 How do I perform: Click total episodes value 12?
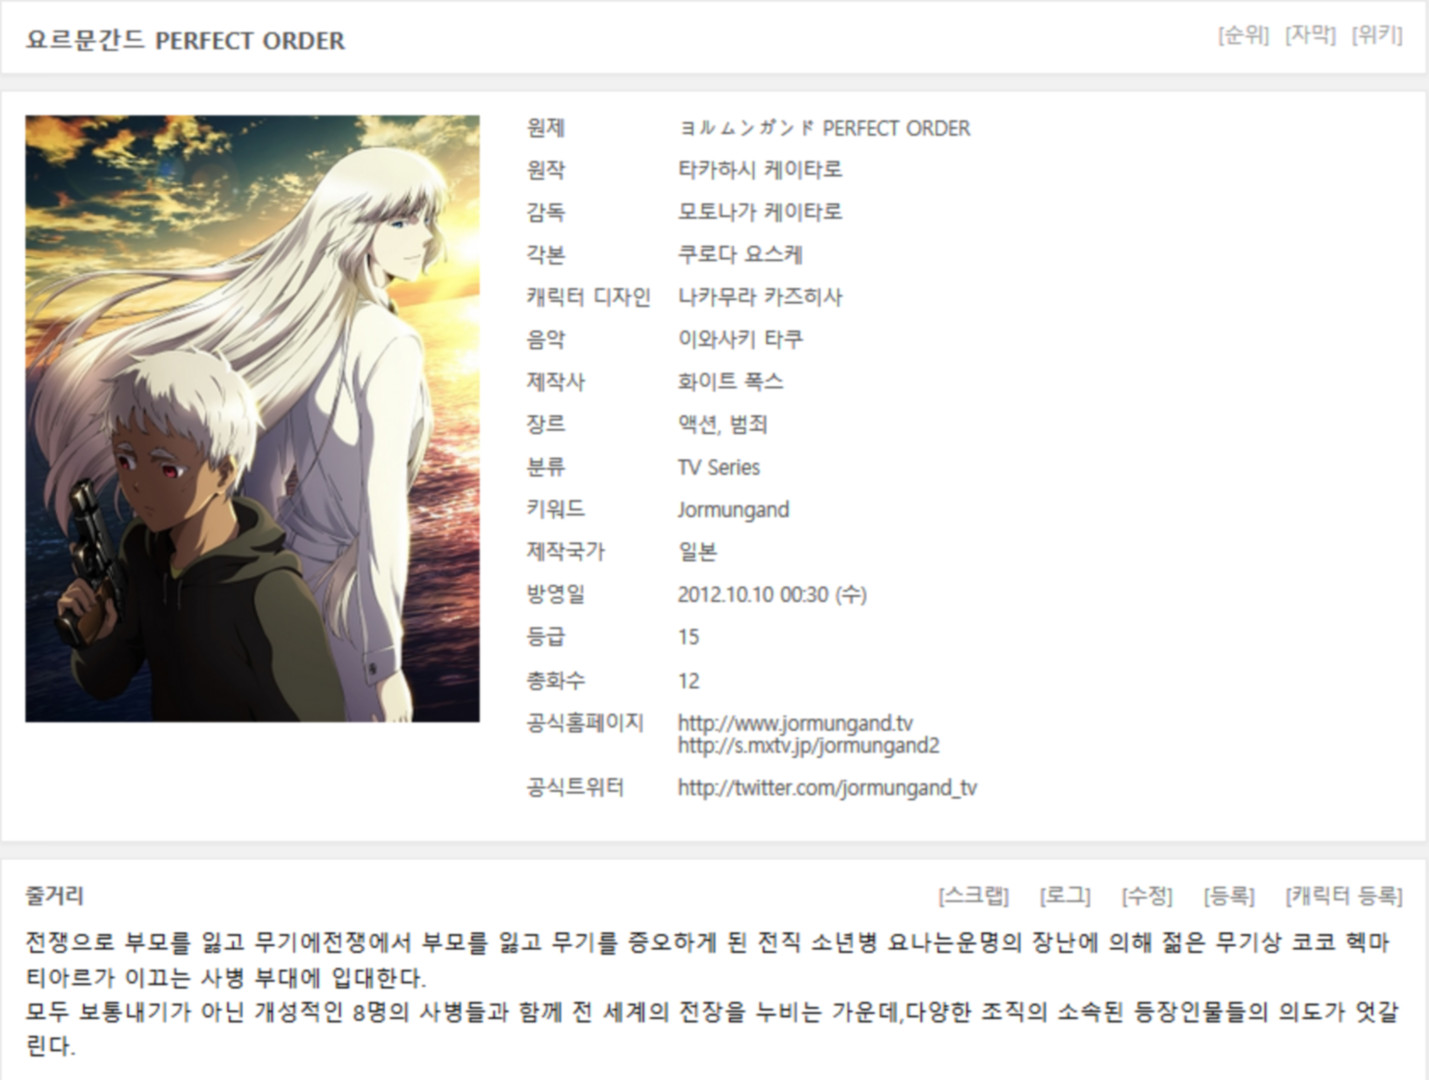point(688,681)
